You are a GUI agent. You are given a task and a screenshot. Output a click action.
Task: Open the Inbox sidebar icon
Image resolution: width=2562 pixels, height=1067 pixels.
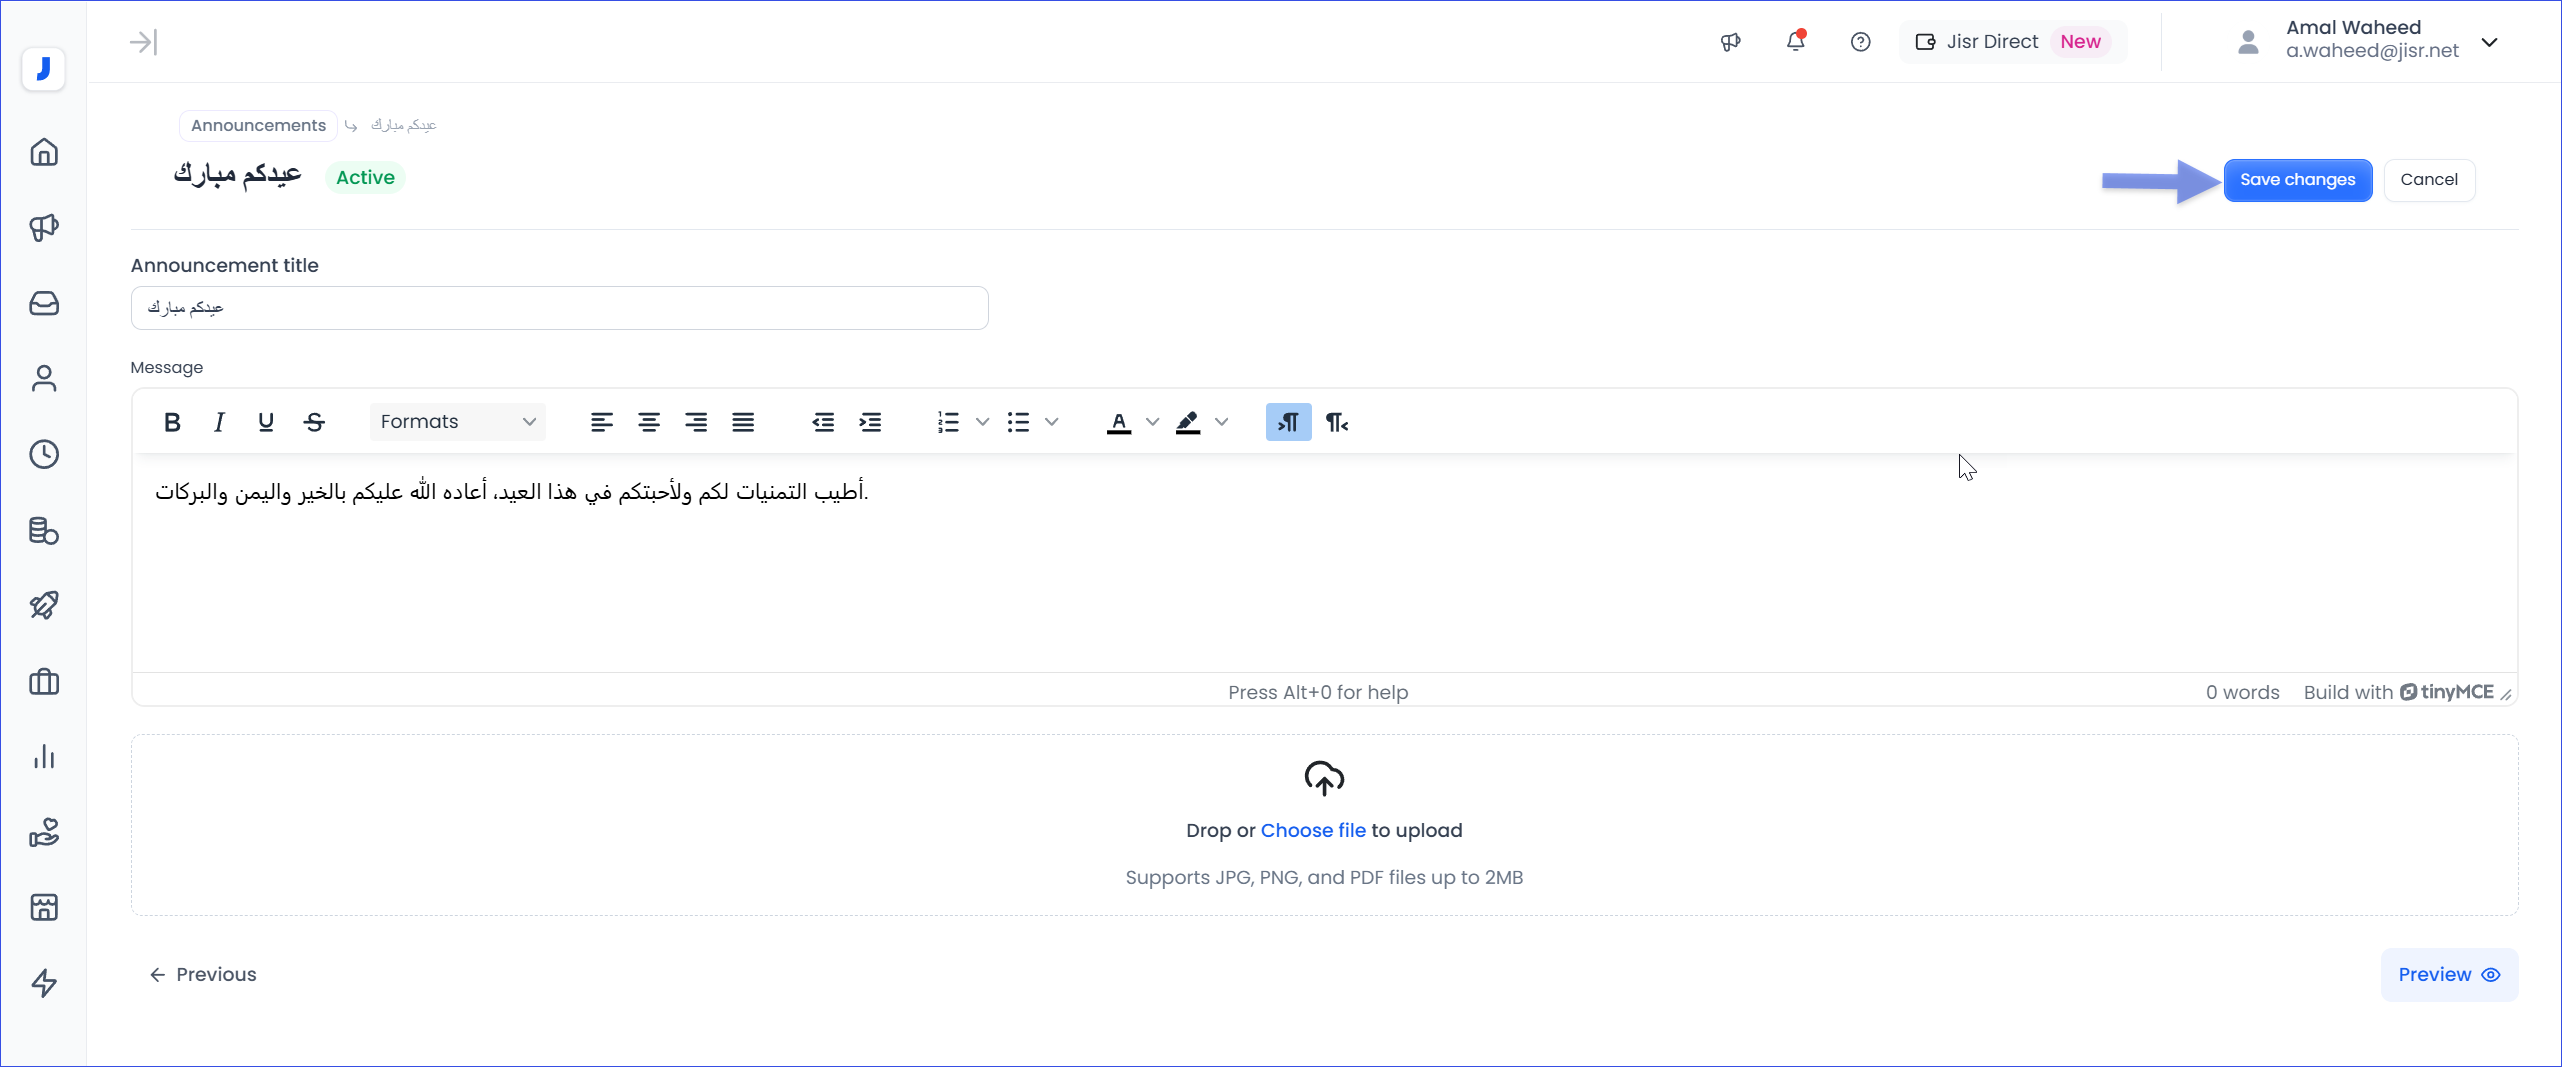(x=44, y=303)
